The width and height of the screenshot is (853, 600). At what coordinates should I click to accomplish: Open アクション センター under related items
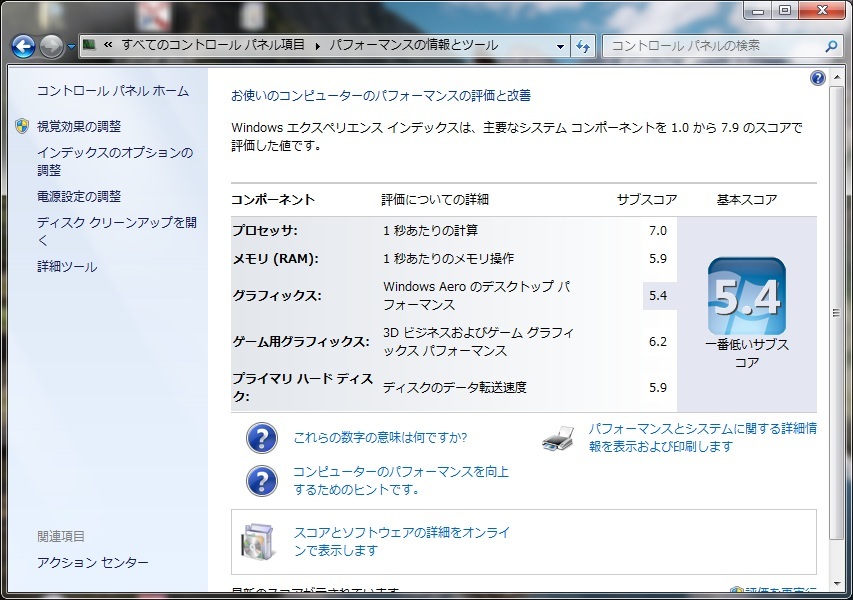point(92,563)
